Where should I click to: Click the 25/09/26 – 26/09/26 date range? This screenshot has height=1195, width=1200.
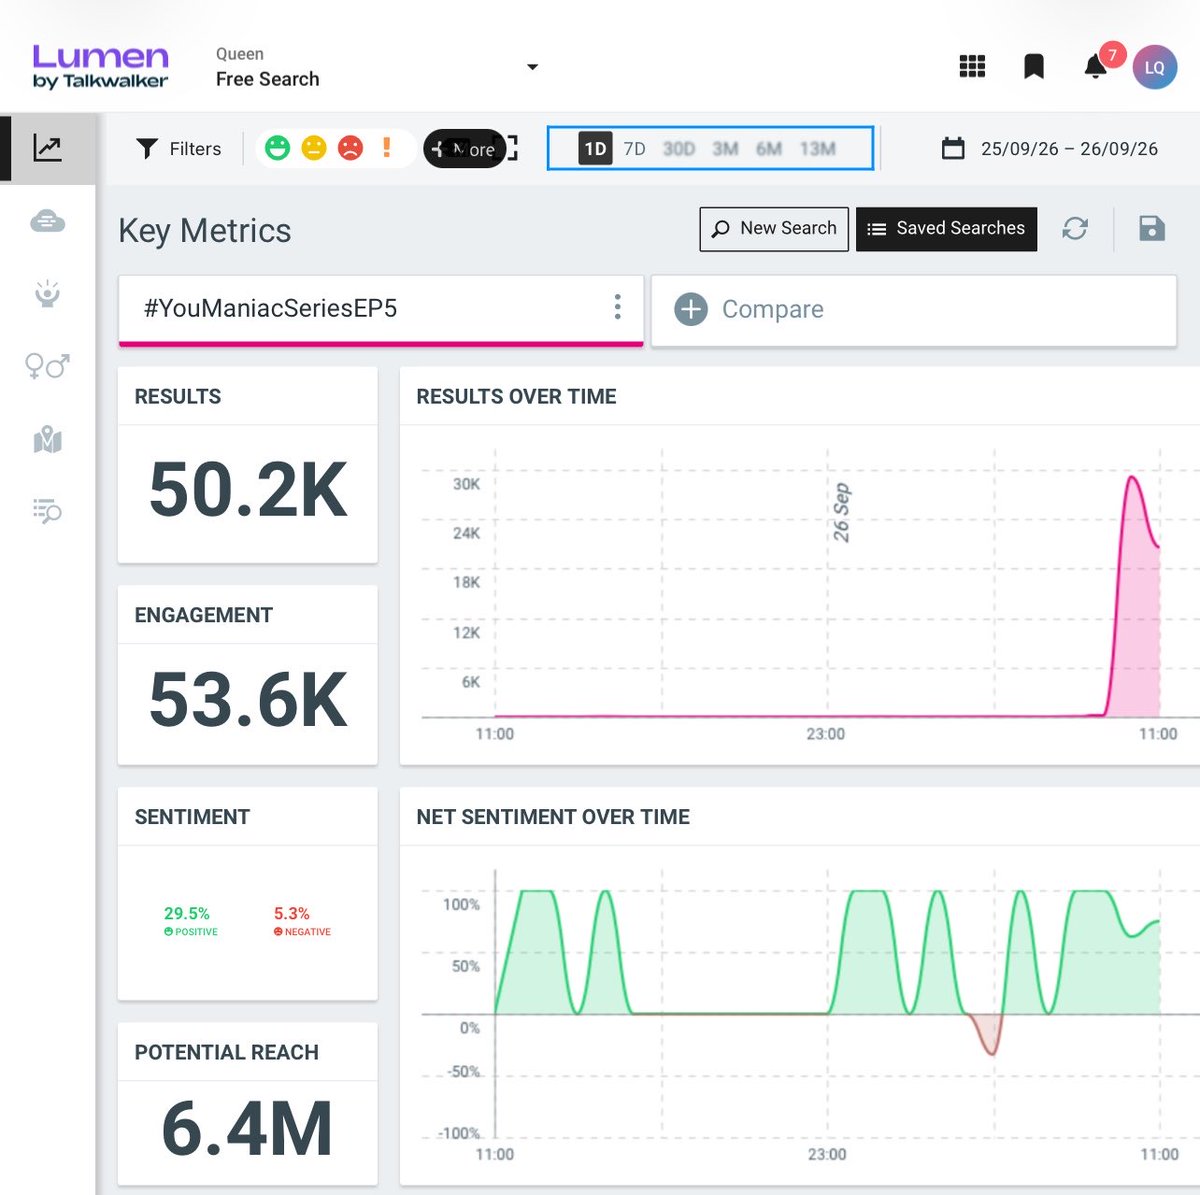tap(1069, 149)
